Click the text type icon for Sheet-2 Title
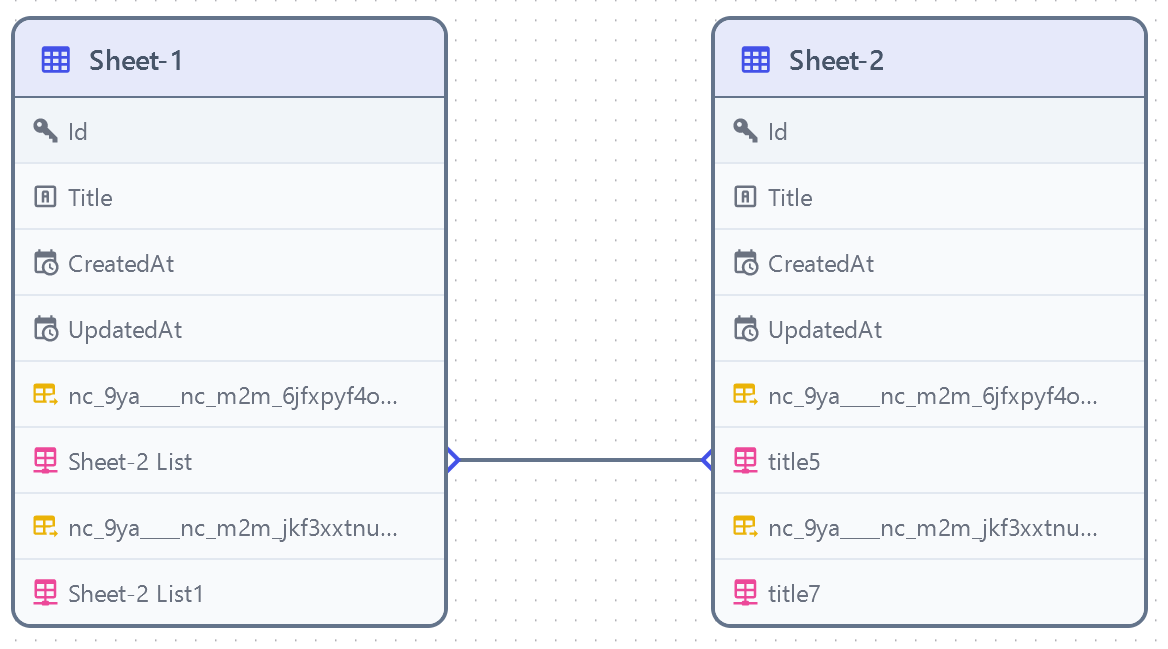This screenshot has height=649, width=1168. (746, 197)
